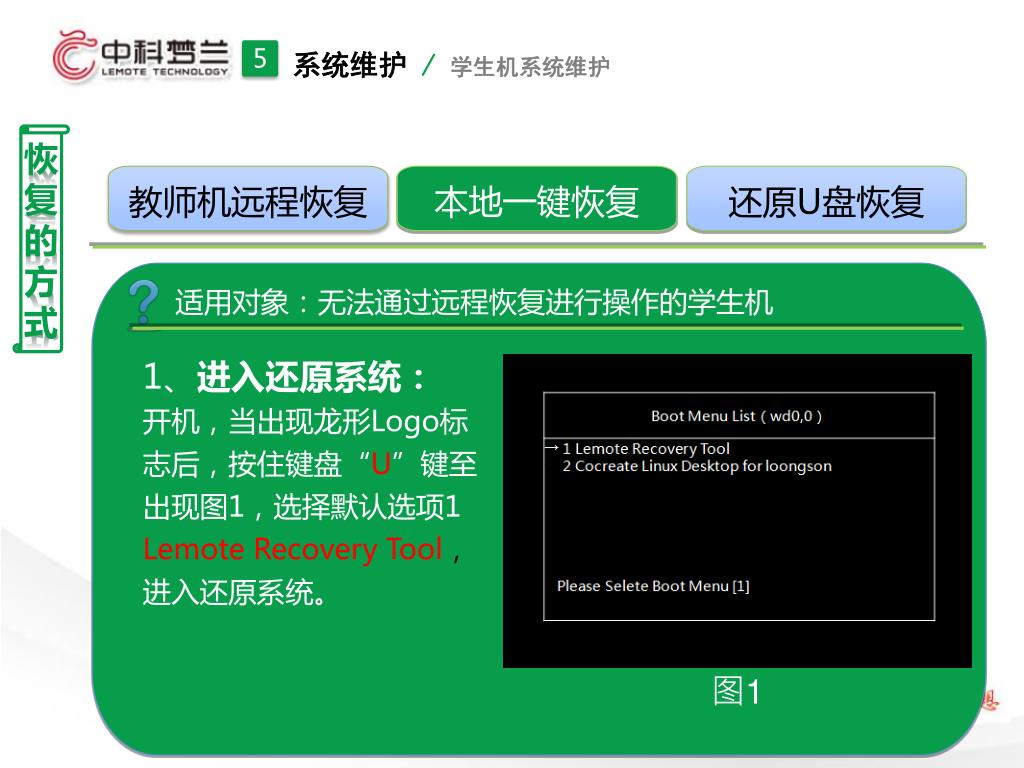Image resolution: width=1024 pixels, height=768 pixels.
Task: Select the 本地一键恢复 tab
Action: (x=537, y=200)
